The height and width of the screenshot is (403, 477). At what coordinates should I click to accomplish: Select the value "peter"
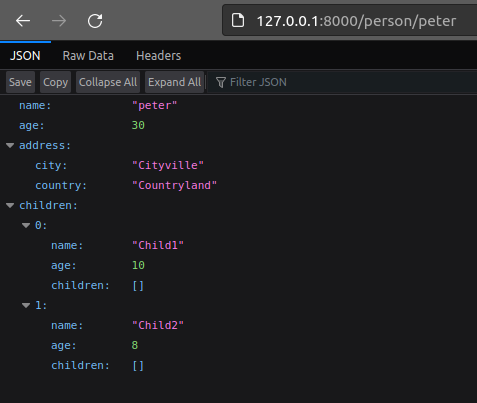click(154, 105)
